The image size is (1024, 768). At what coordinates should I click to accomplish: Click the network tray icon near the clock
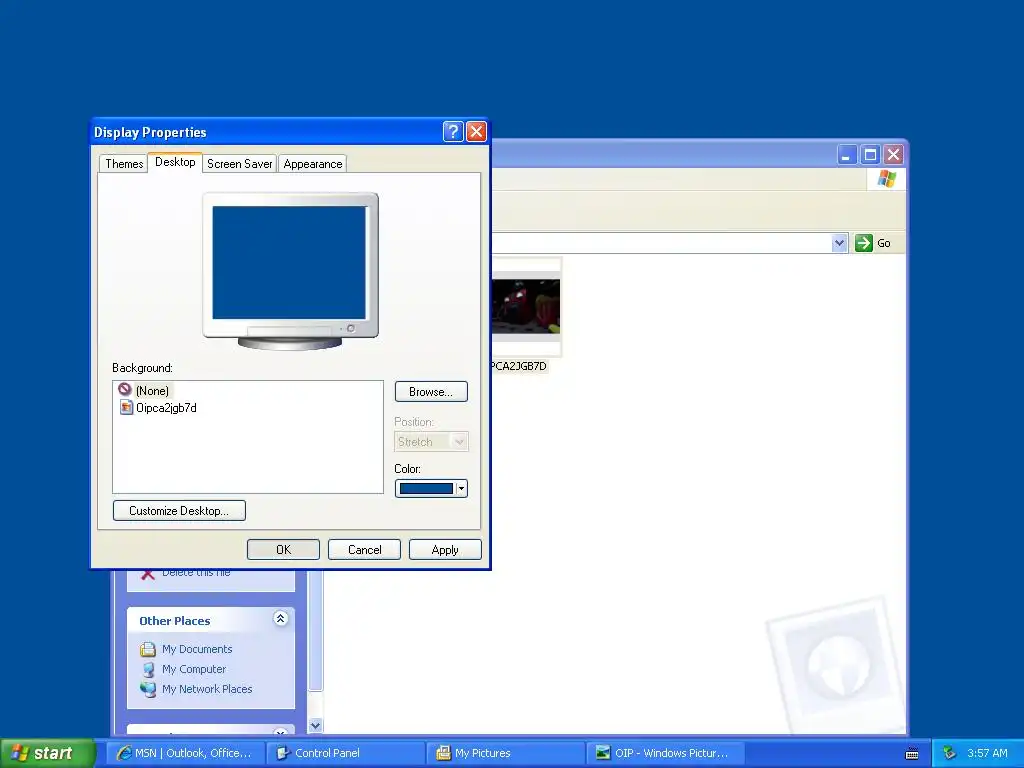coord(949,753)
